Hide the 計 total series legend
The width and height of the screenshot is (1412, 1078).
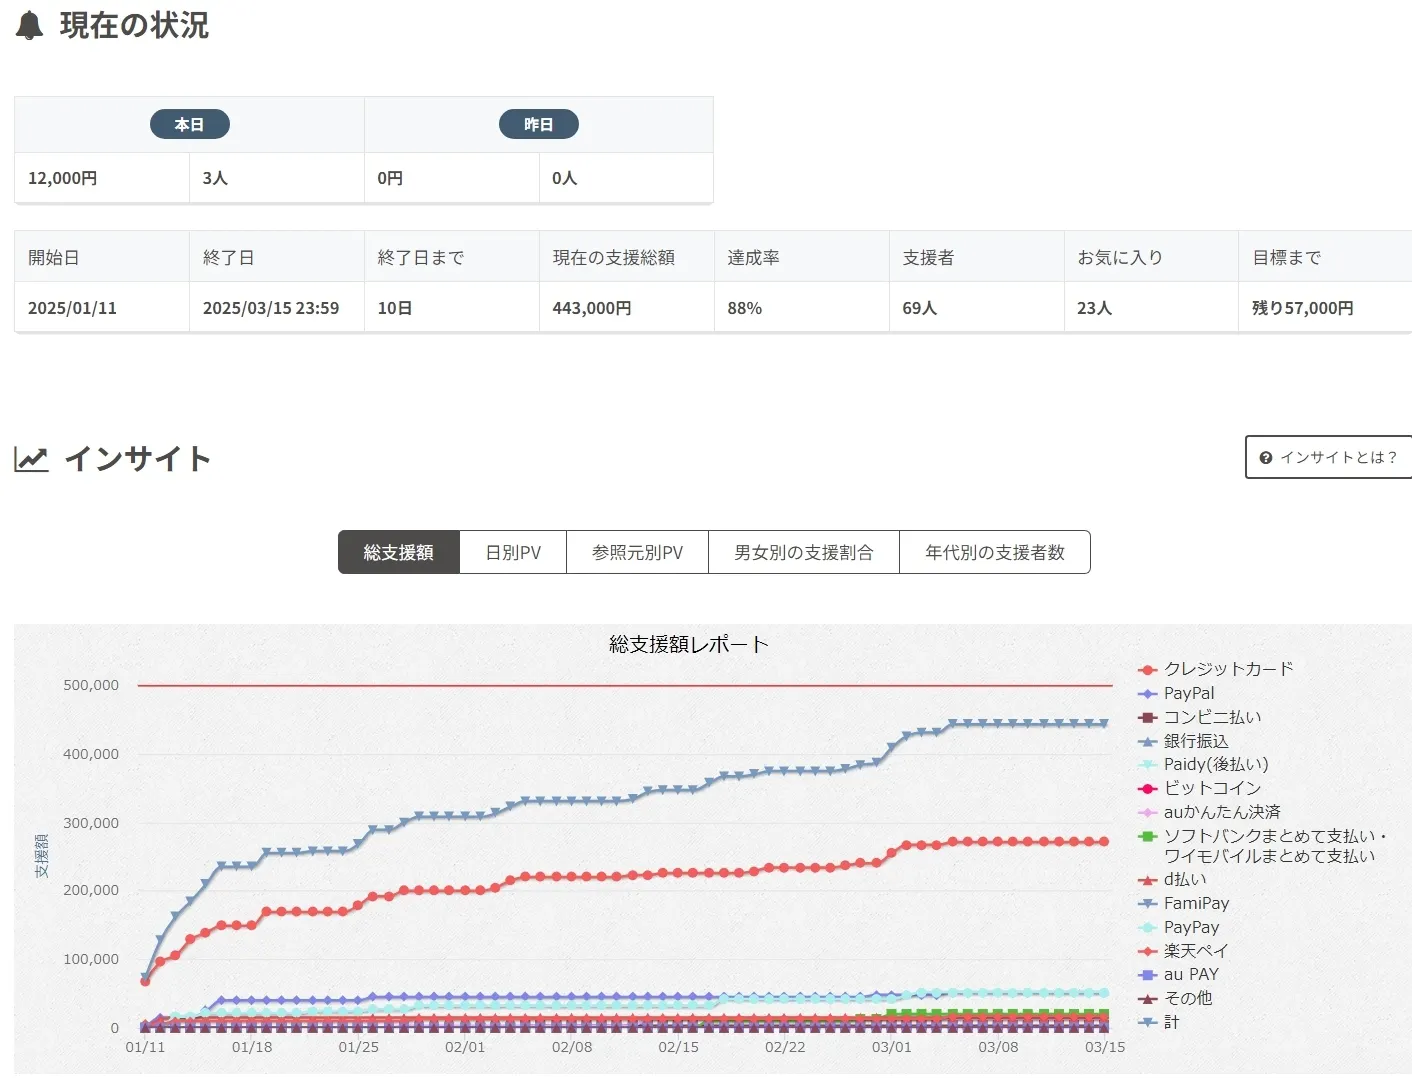(1170, 1022)
